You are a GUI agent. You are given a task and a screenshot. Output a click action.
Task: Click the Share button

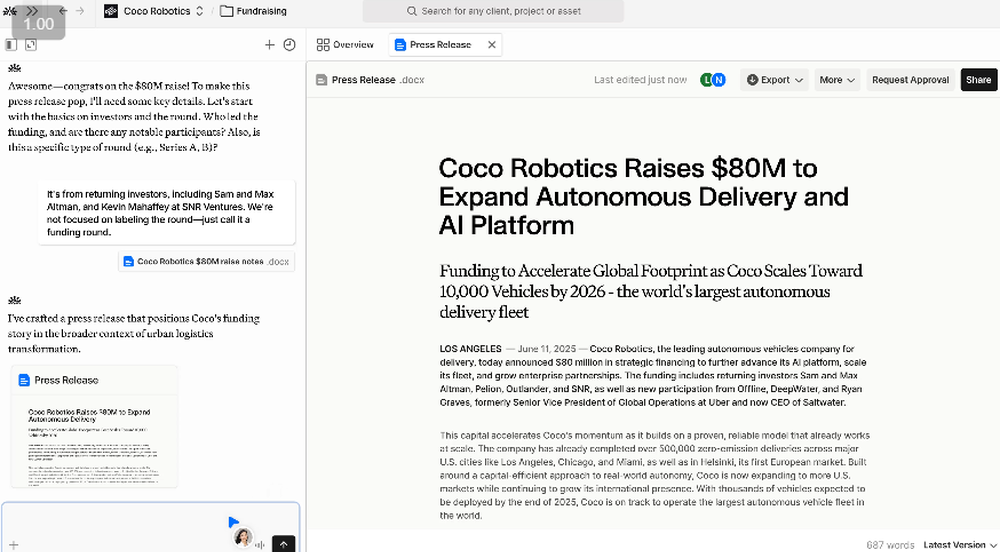pyautogui.click(x=978, y=80)
